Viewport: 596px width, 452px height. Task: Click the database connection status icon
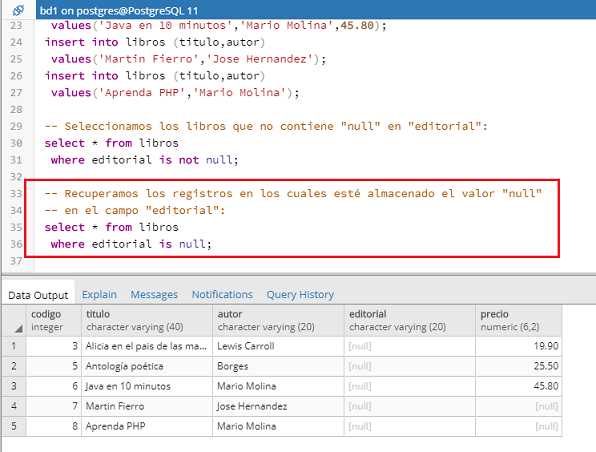pos(18,10)
